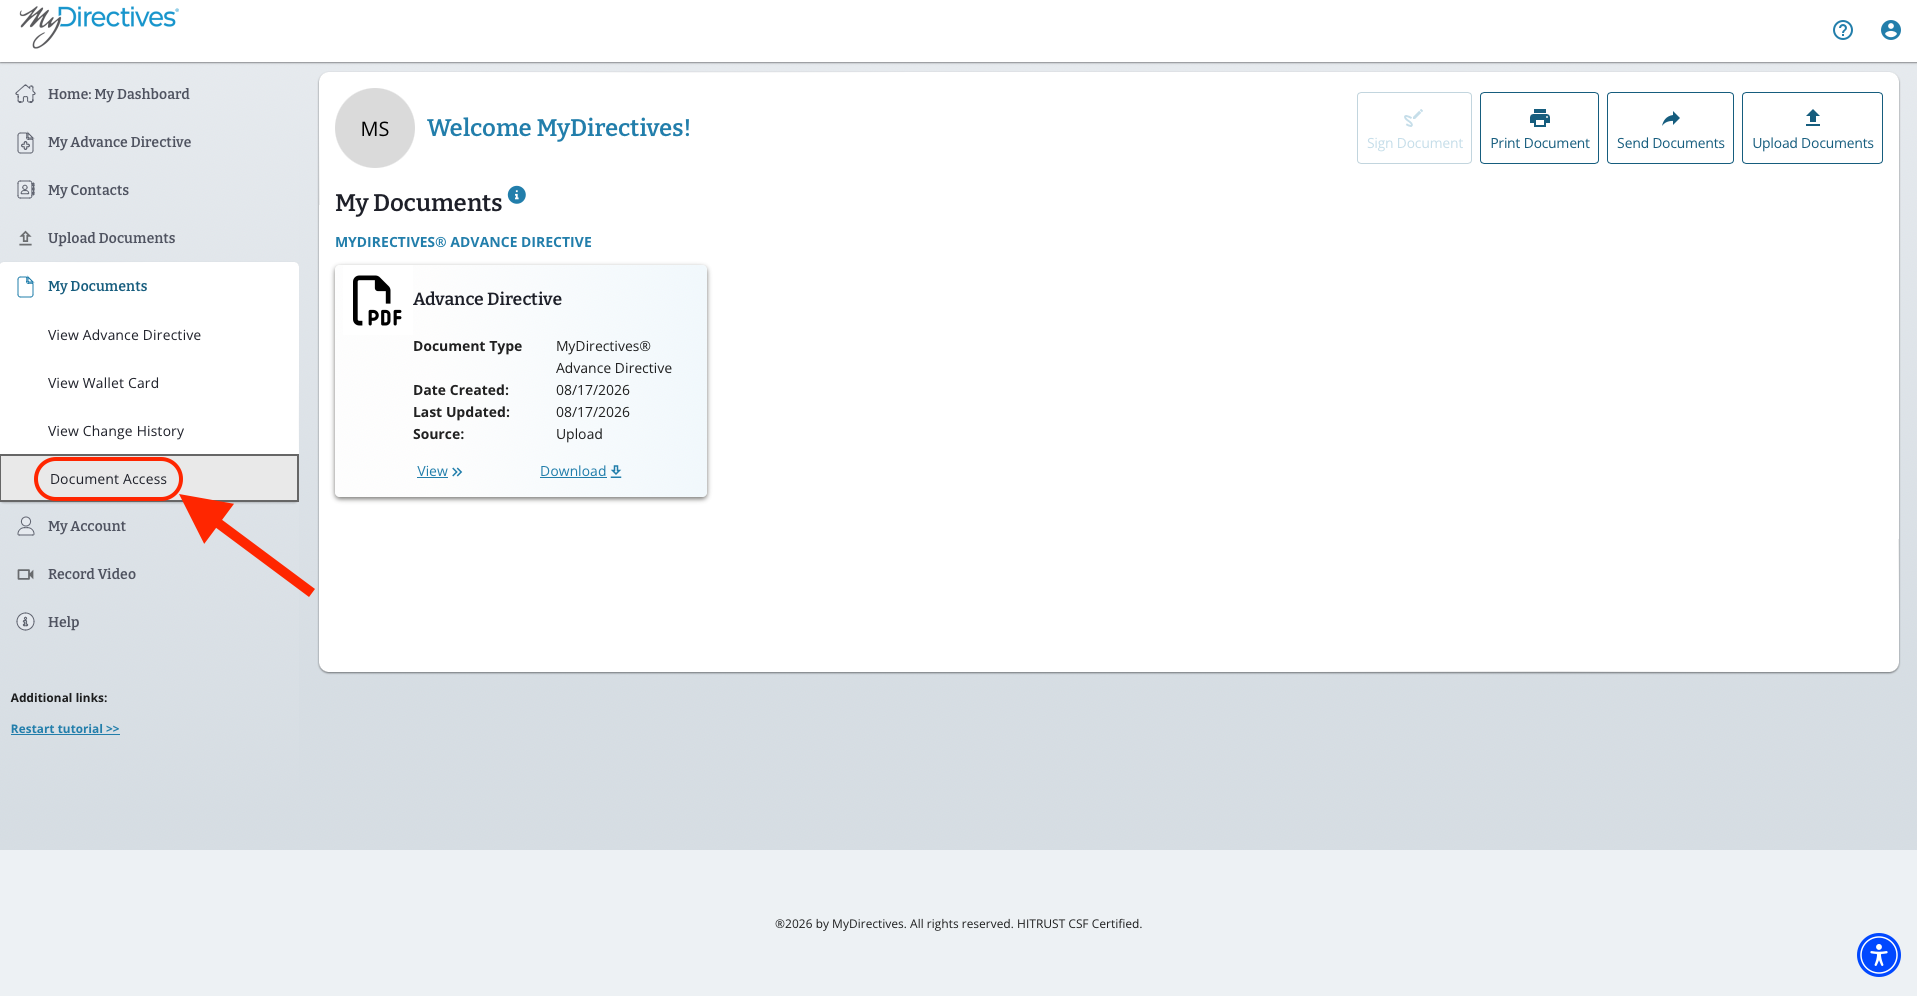Click the My Documents info tooltip icon
Viewport: 1917px width, 996px height.
point(516,195)
